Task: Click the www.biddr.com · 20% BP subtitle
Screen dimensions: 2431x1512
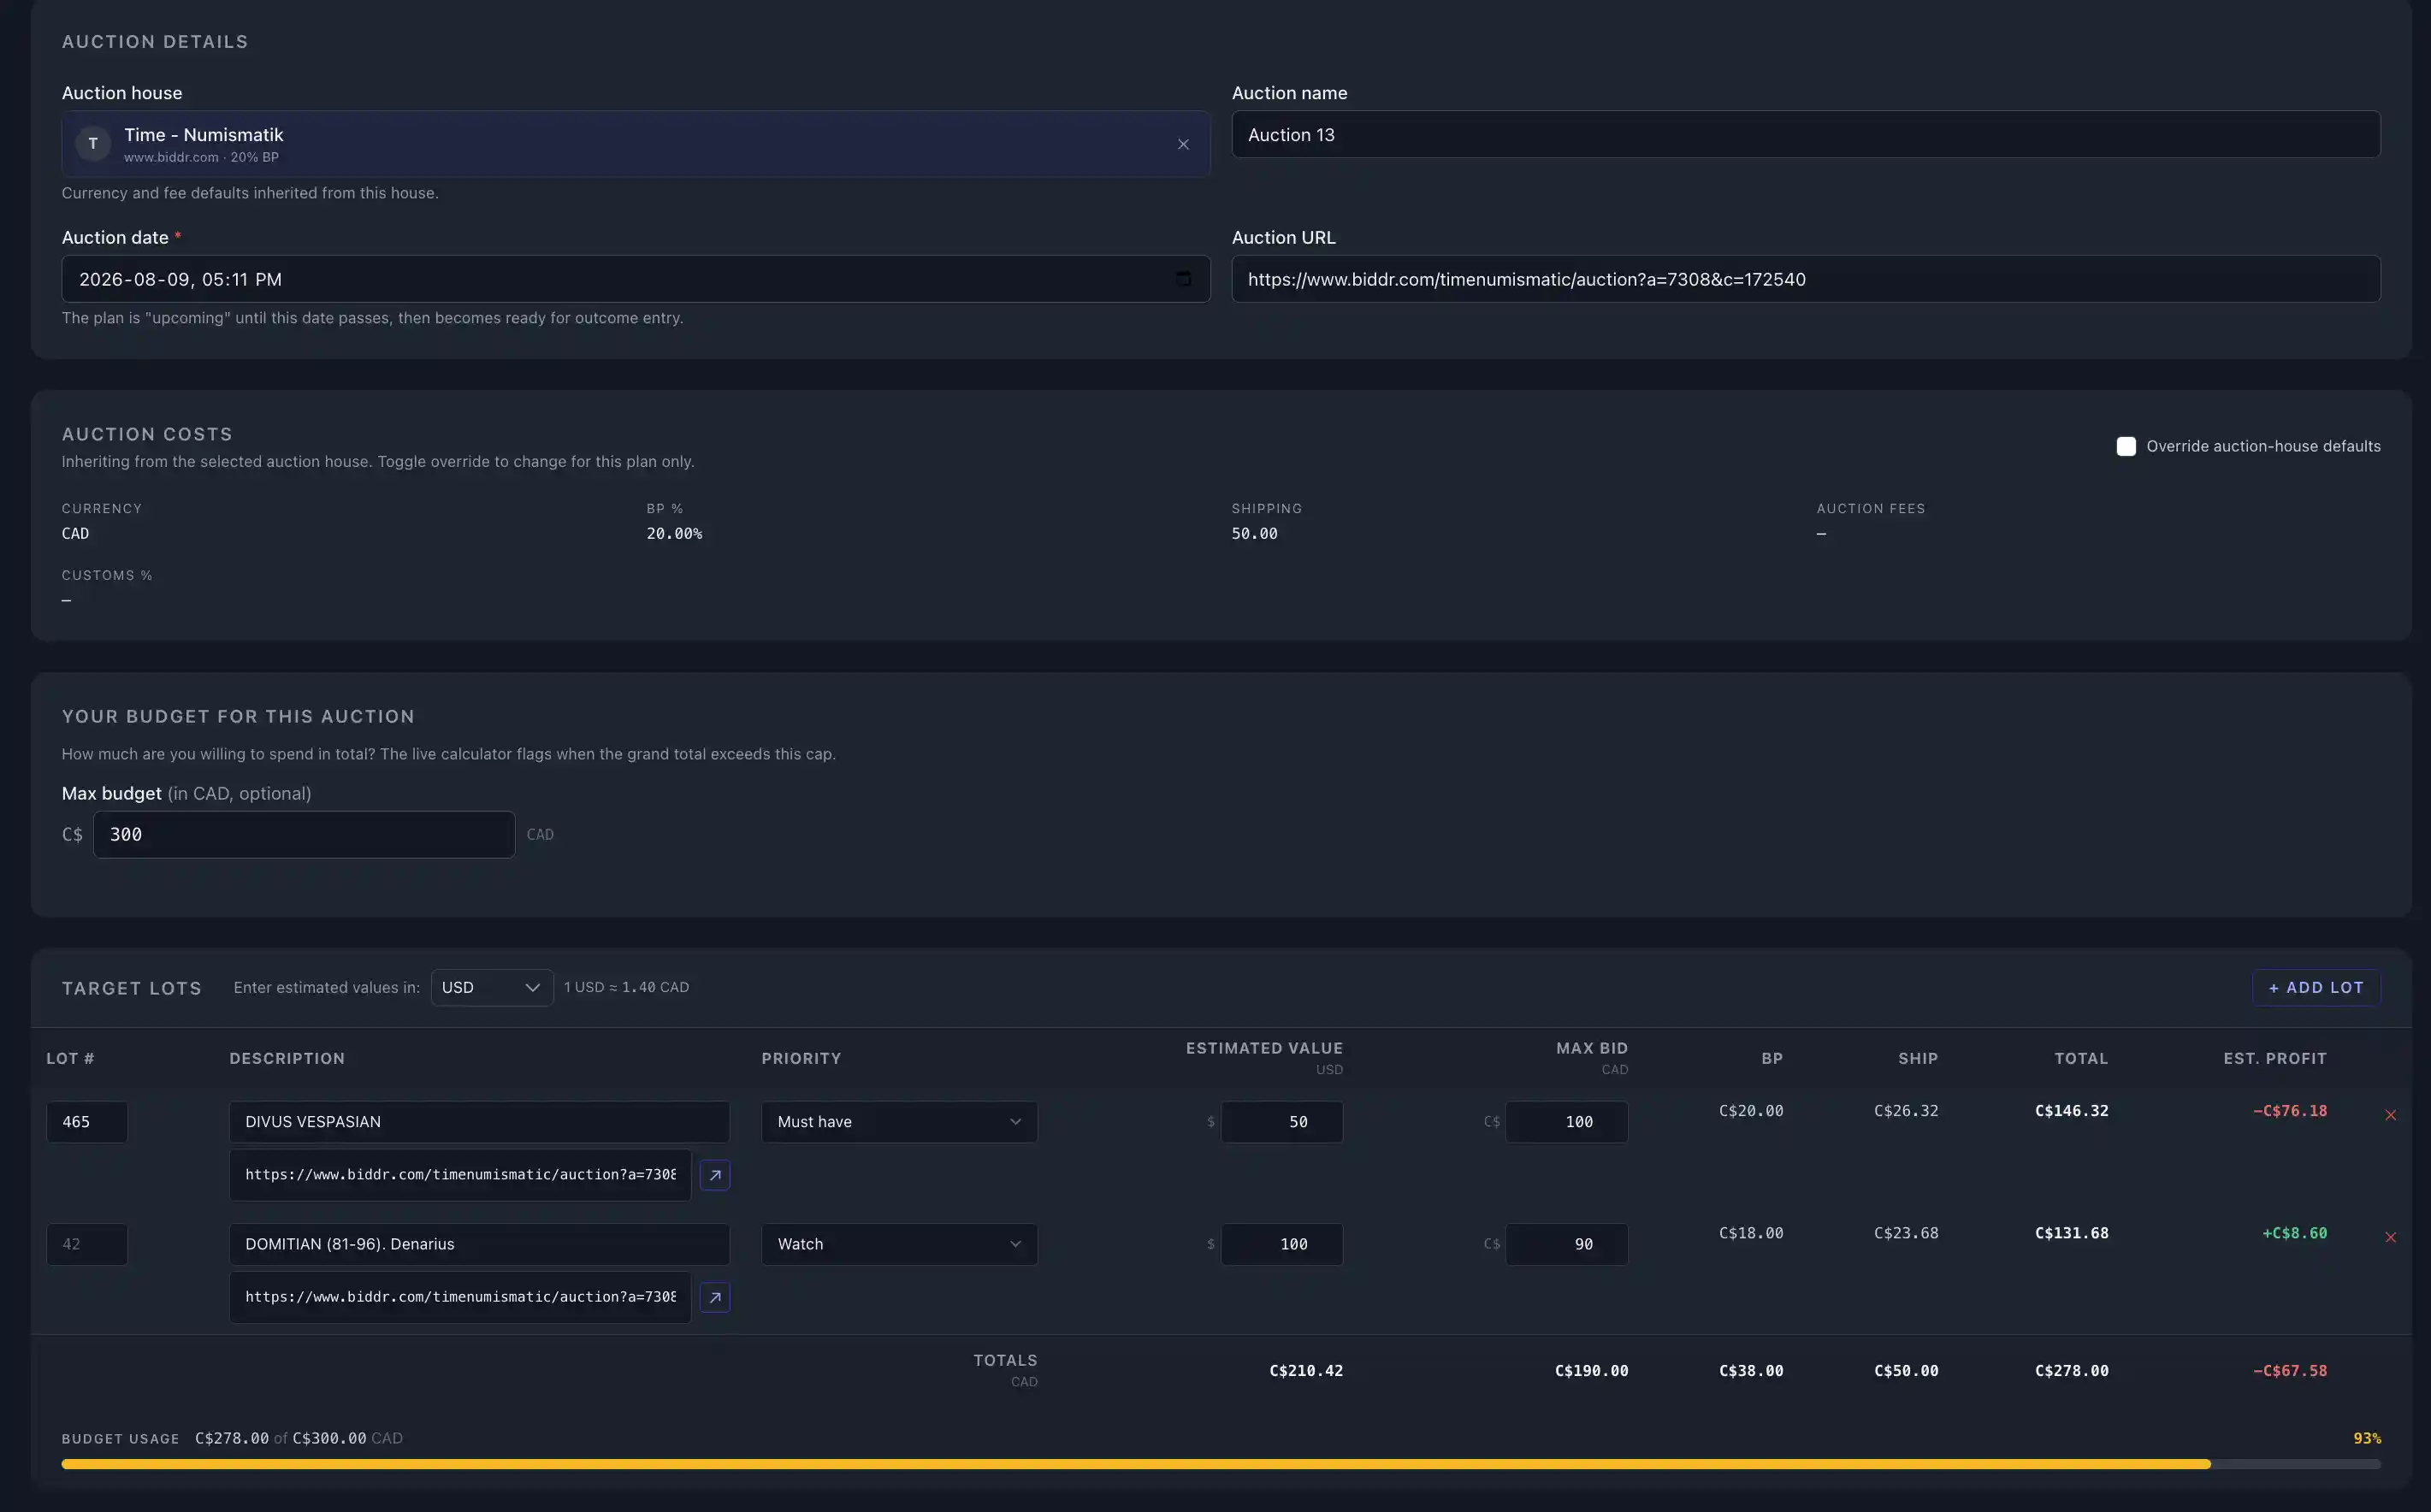Action: point(201,157)
